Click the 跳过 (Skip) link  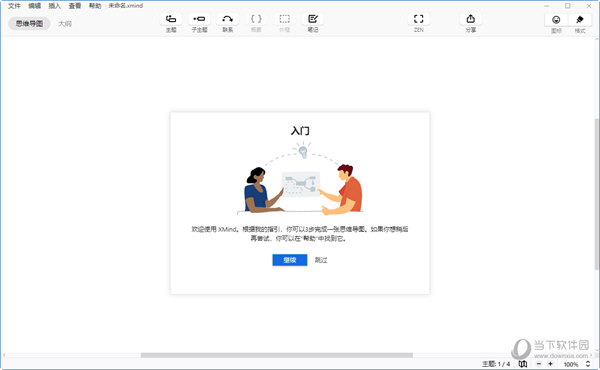tap(321, 260)
